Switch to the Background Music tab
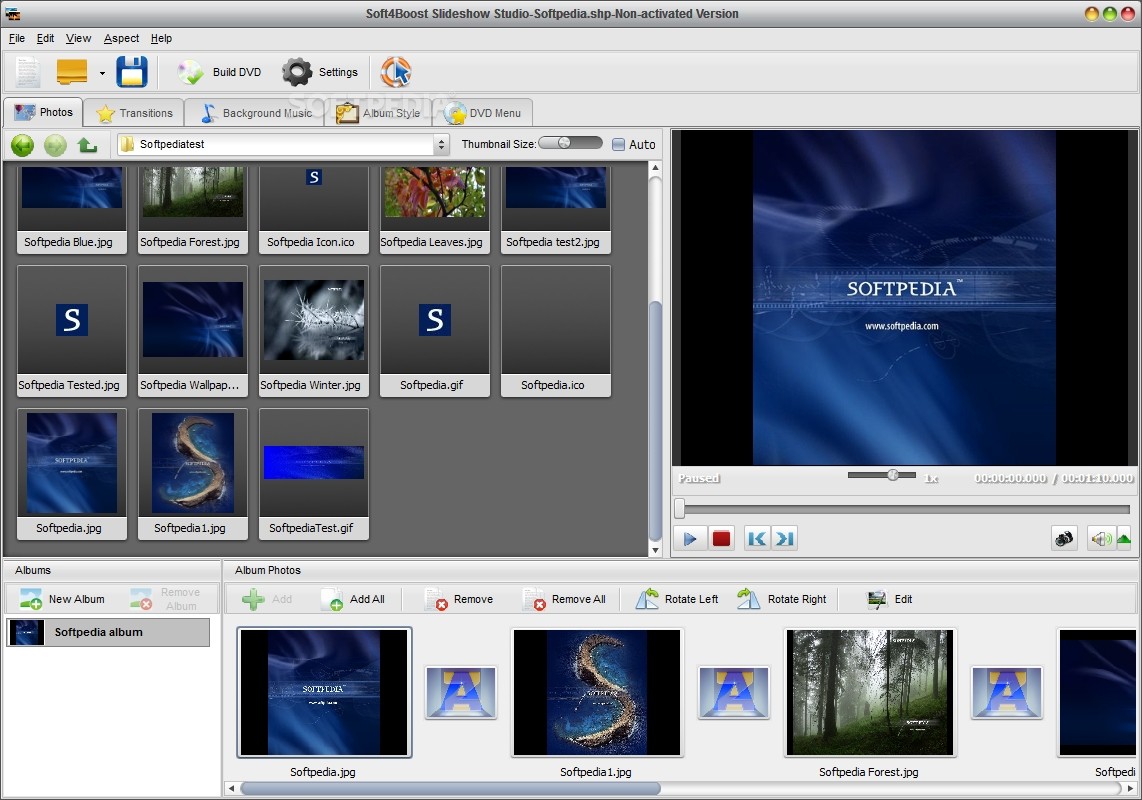1142x800 pixels. pyautogui.click(x=256, y=113)
